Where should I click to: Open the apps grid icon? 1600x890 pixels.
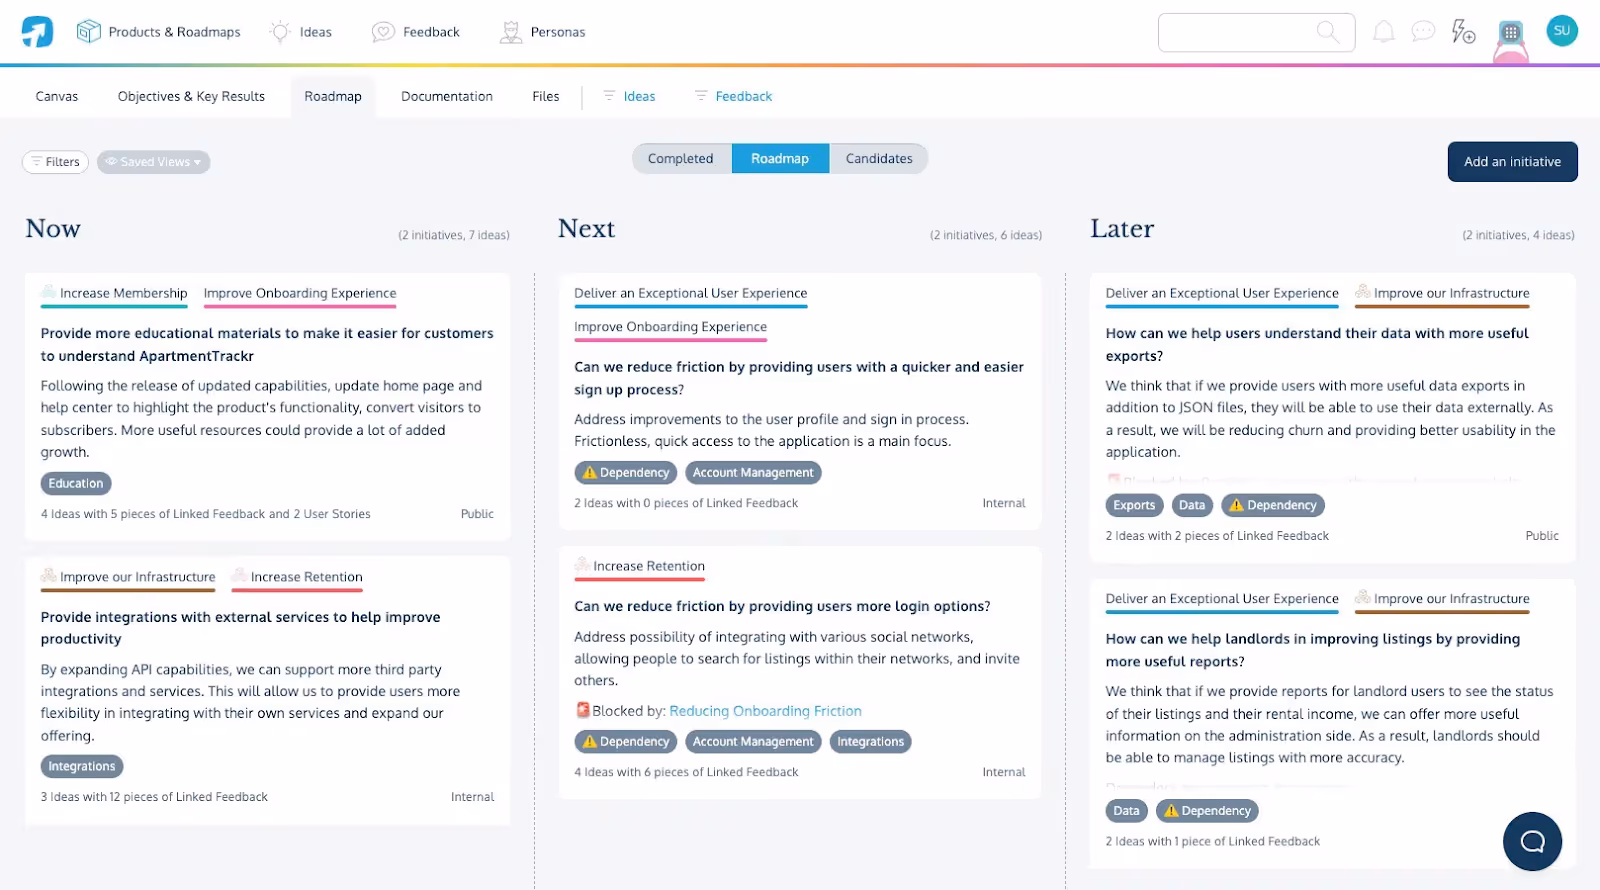click(1511, 33)
